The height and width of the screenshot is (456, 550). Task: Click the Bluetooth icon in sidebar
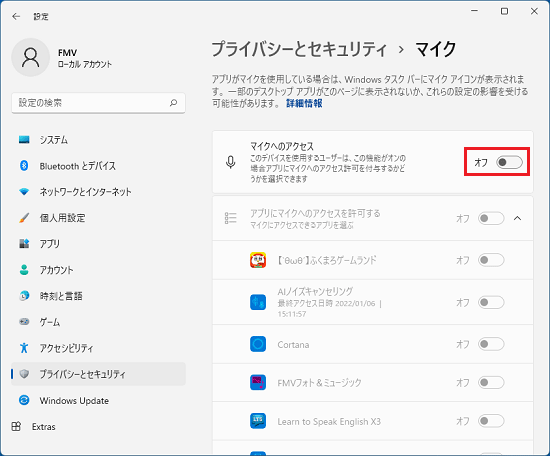24,166
